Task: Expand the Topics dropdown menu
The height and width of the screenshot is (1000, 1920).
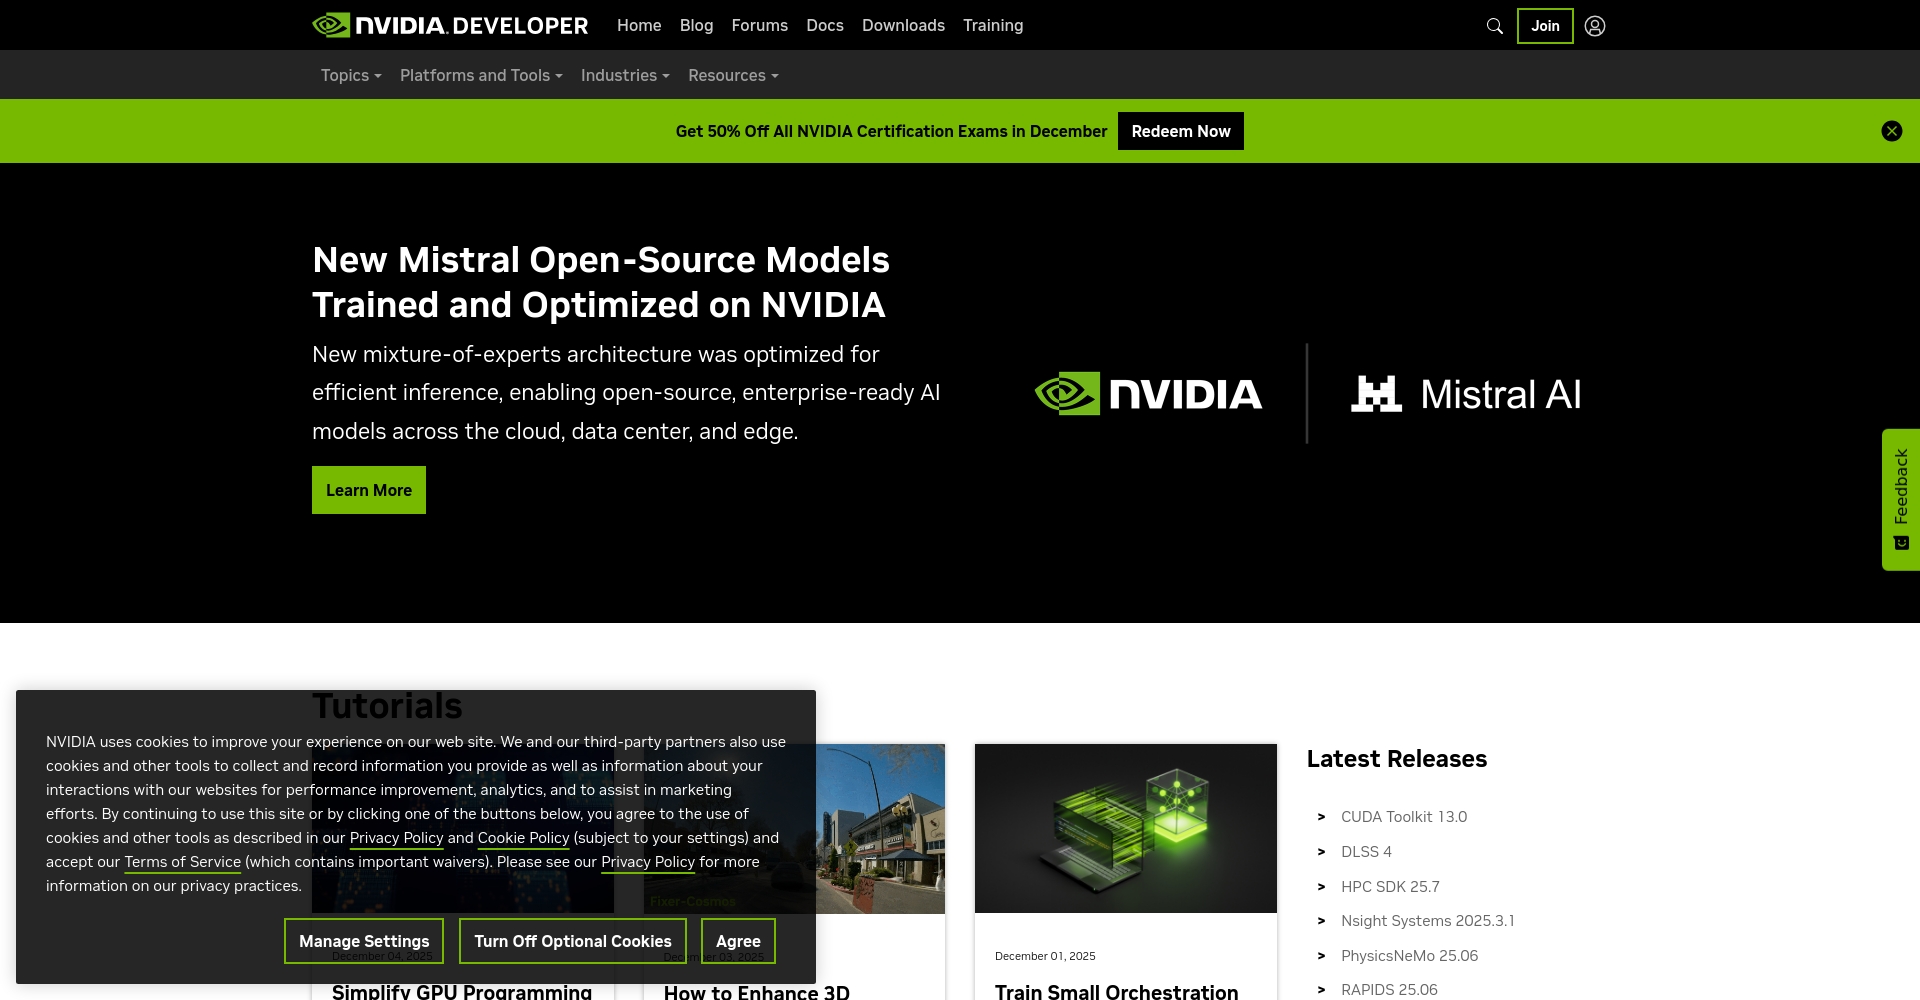Action: click(x=350, y=75)
